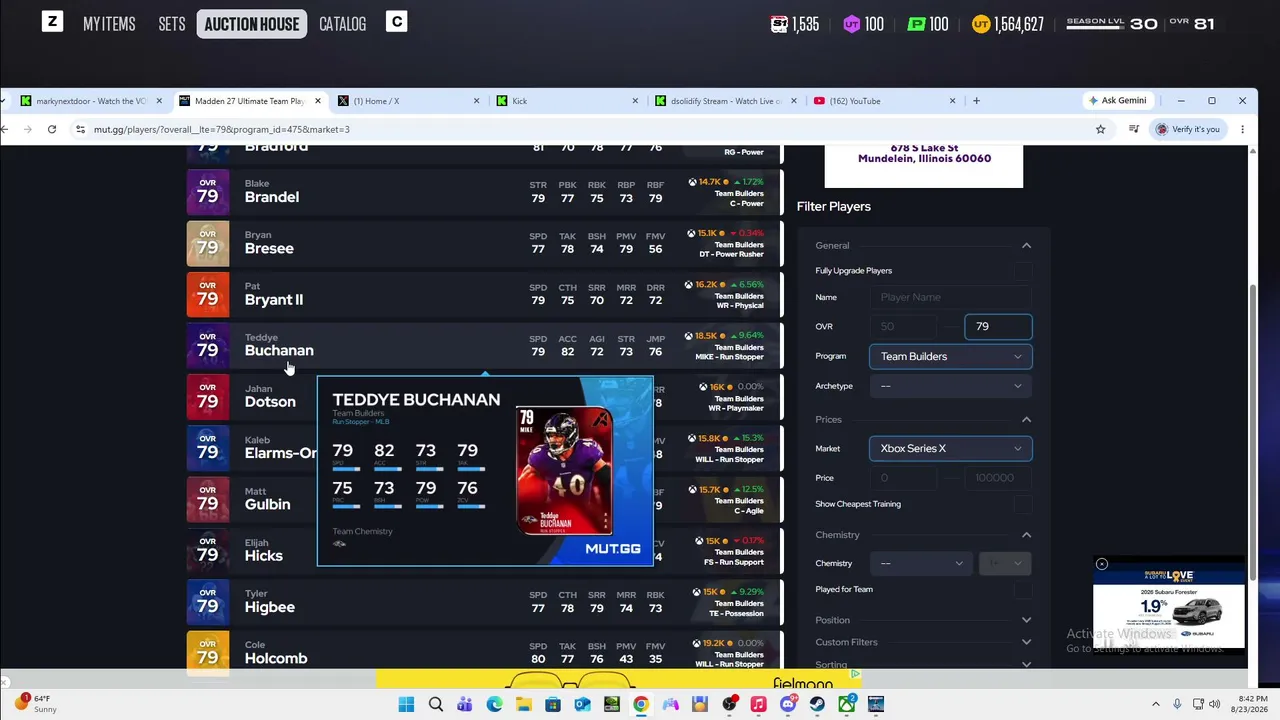Switch to the YouTube browser tab
Viewport: 1280px width, 720px height.
[883, 101]
